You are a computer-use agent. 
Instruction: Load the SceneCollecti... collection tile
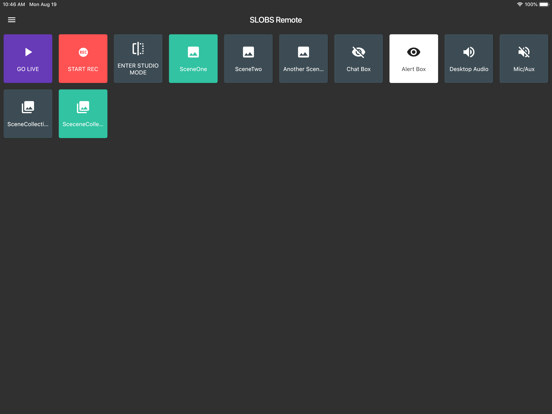pos(28,113)
